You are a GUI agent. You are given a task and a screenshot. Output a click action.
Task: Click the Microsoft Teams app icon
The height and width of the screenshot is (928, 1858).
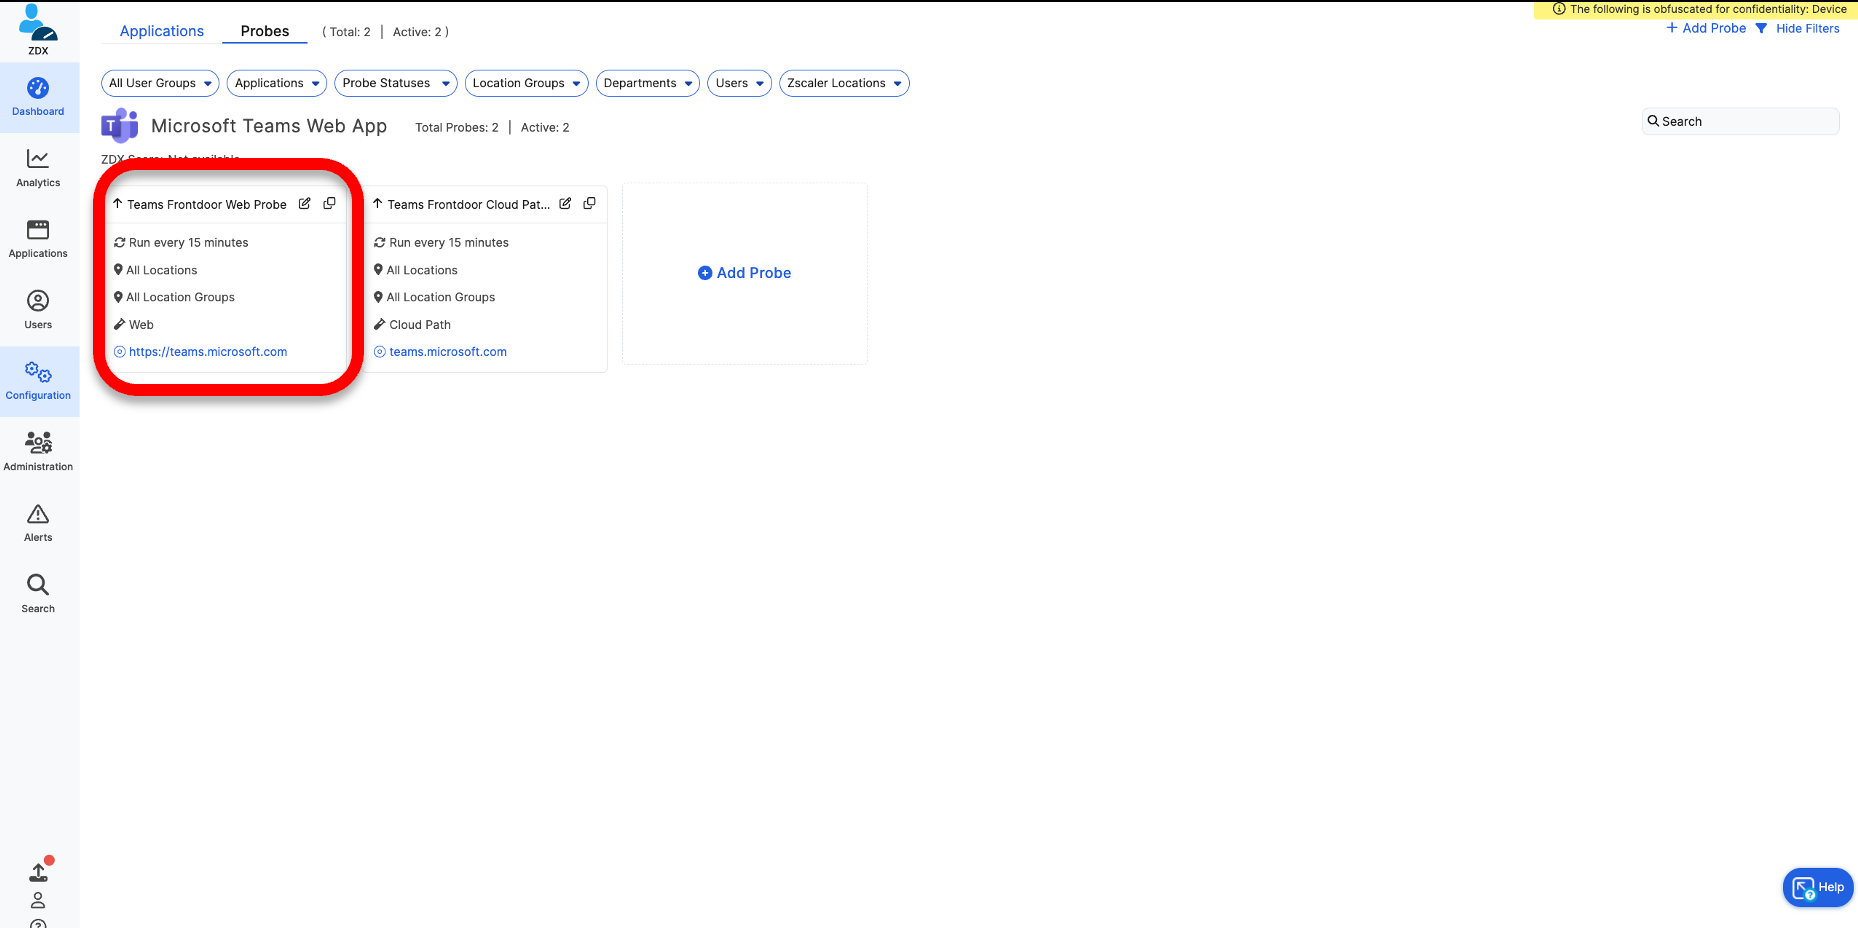[120, 126]
